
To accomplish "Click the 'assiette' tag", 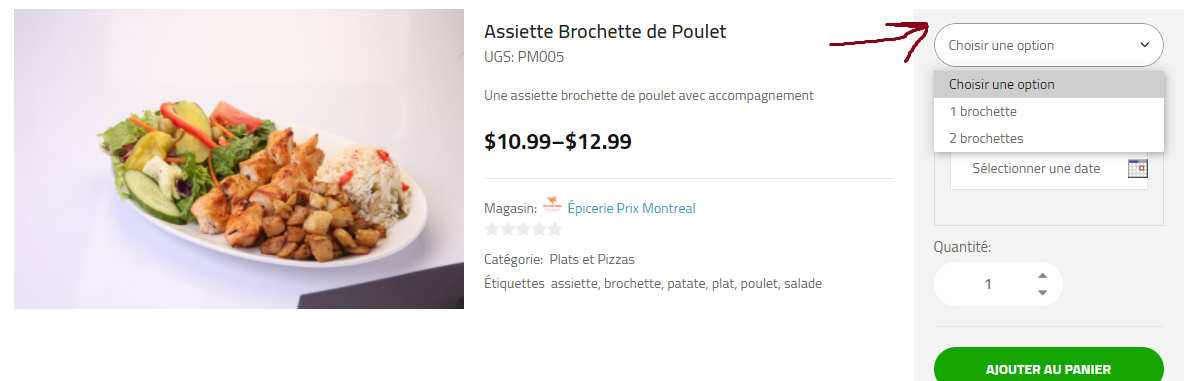I will coord(573,284).
